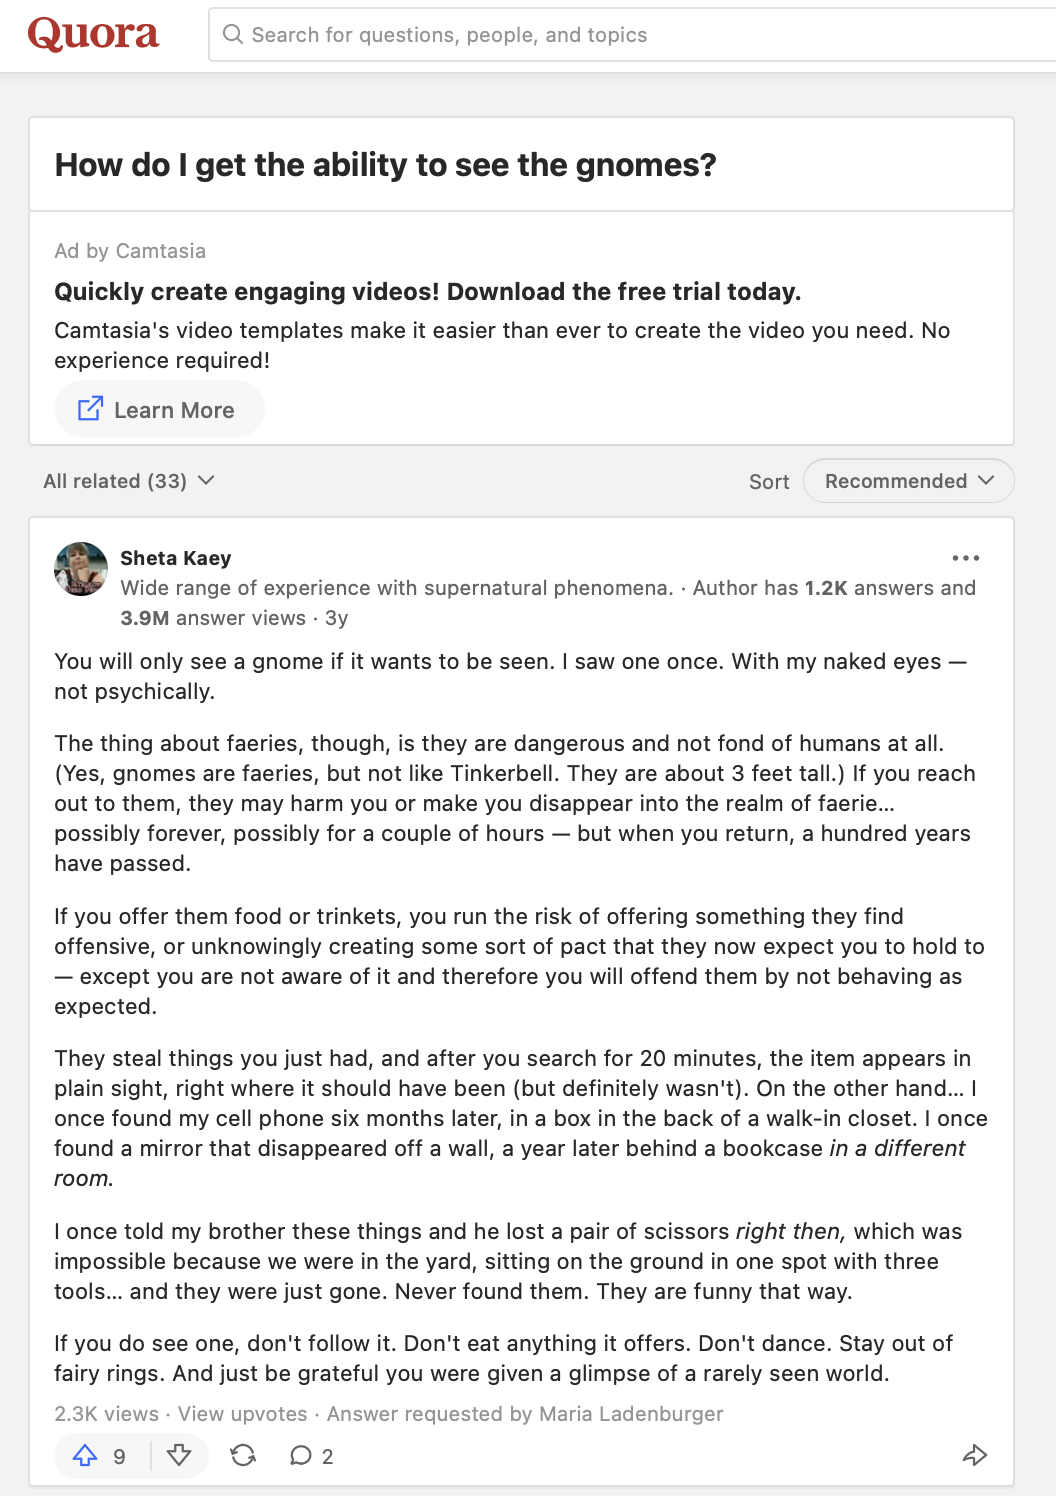Open Maria Ladenburger's profile link
The image size is (1056, 1496).
coord(631,1414)
